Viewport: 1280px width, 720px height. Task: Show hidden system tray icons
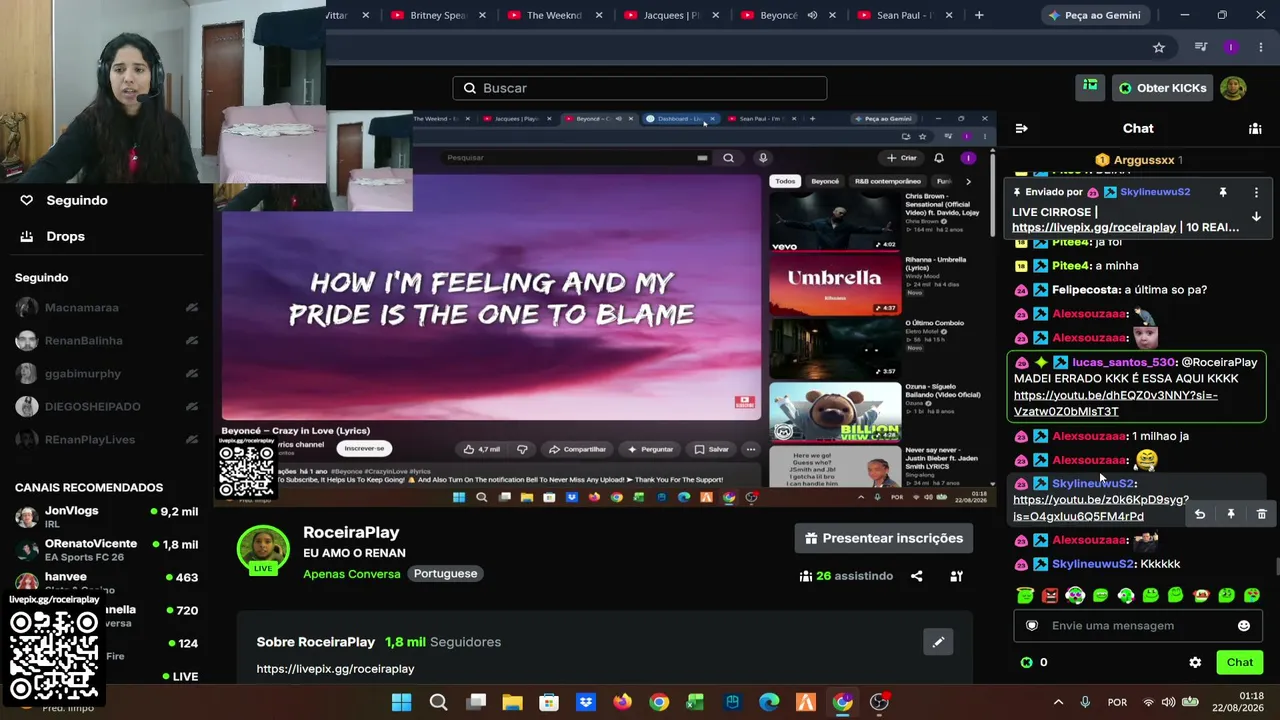click(1058, 702)
